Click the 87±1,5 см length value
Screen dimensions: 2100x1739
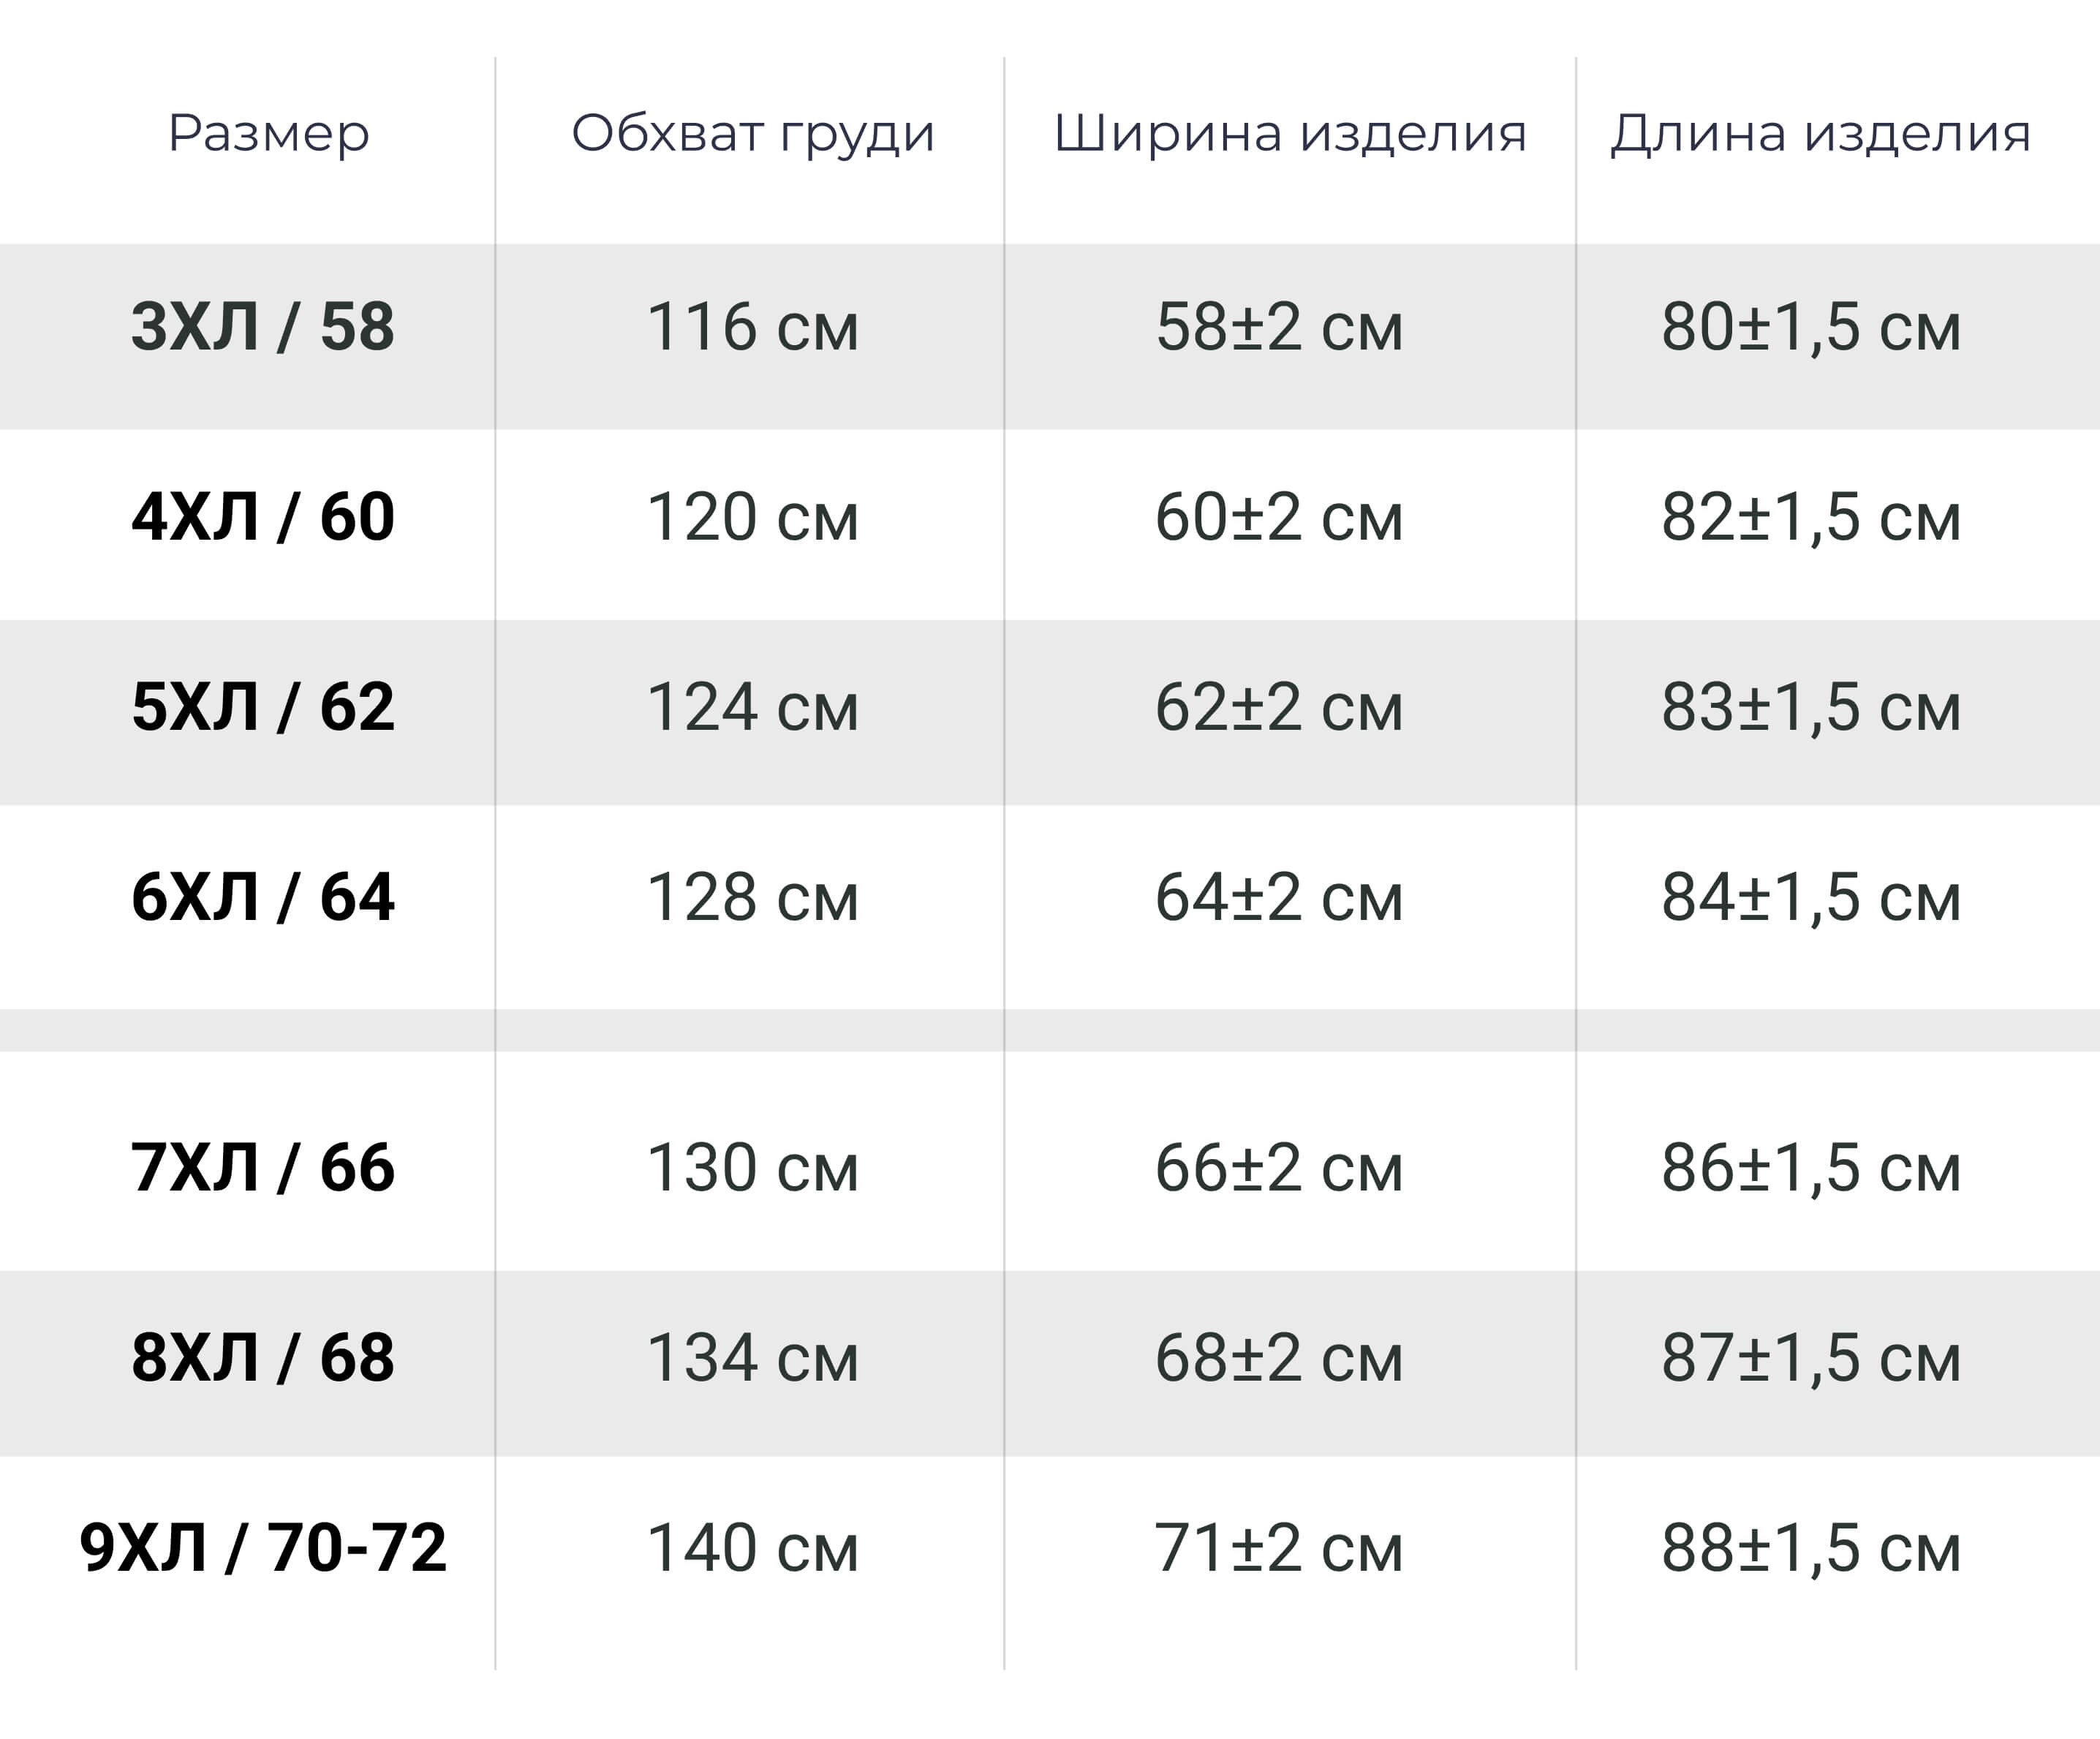tap(1811, 1357)
